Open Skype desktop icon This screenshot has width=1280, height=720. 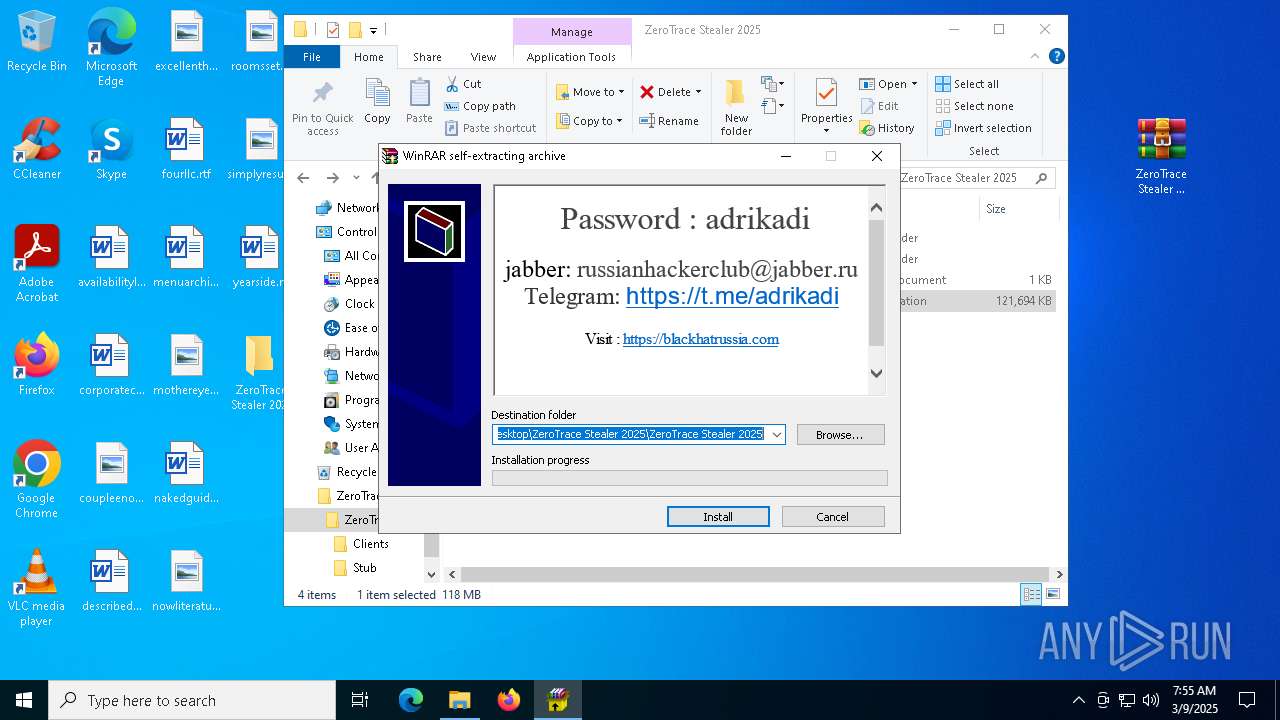(x=111, y=149)
